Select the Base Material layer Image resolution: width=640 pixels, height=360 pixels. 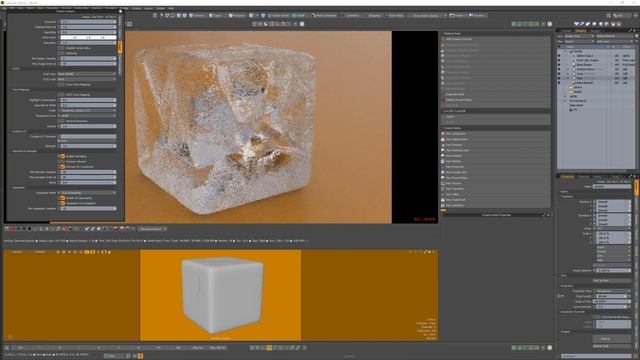pyautogui.click(x=585, y=83)
